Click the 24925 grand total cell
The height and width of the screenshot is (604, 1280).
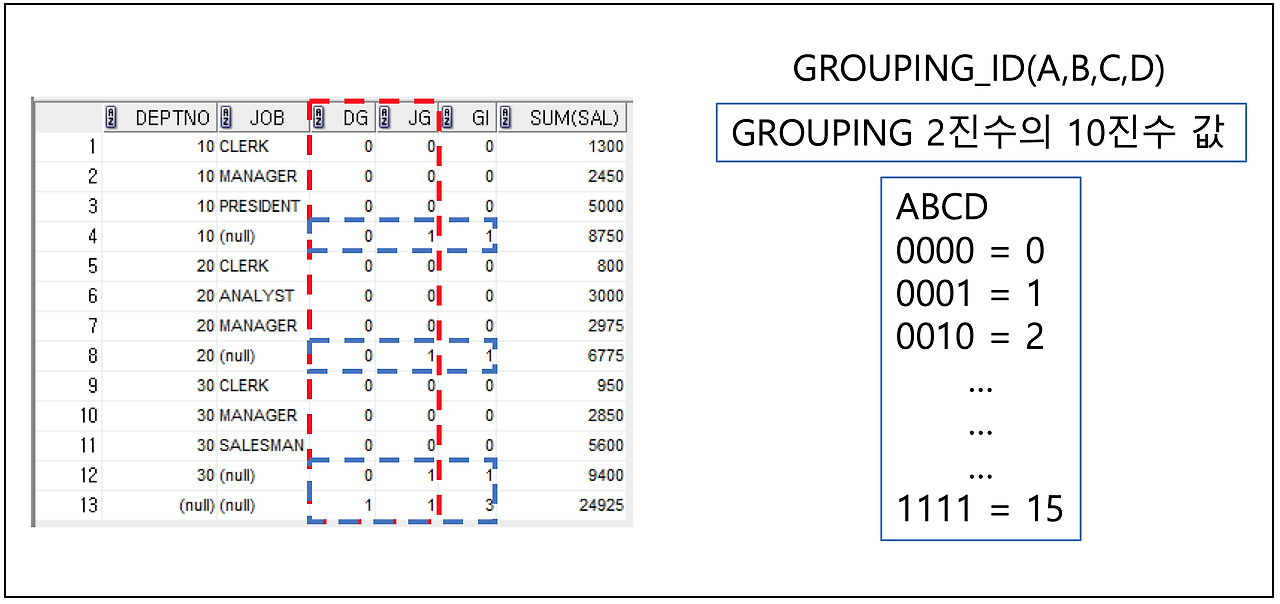[602, 506]
